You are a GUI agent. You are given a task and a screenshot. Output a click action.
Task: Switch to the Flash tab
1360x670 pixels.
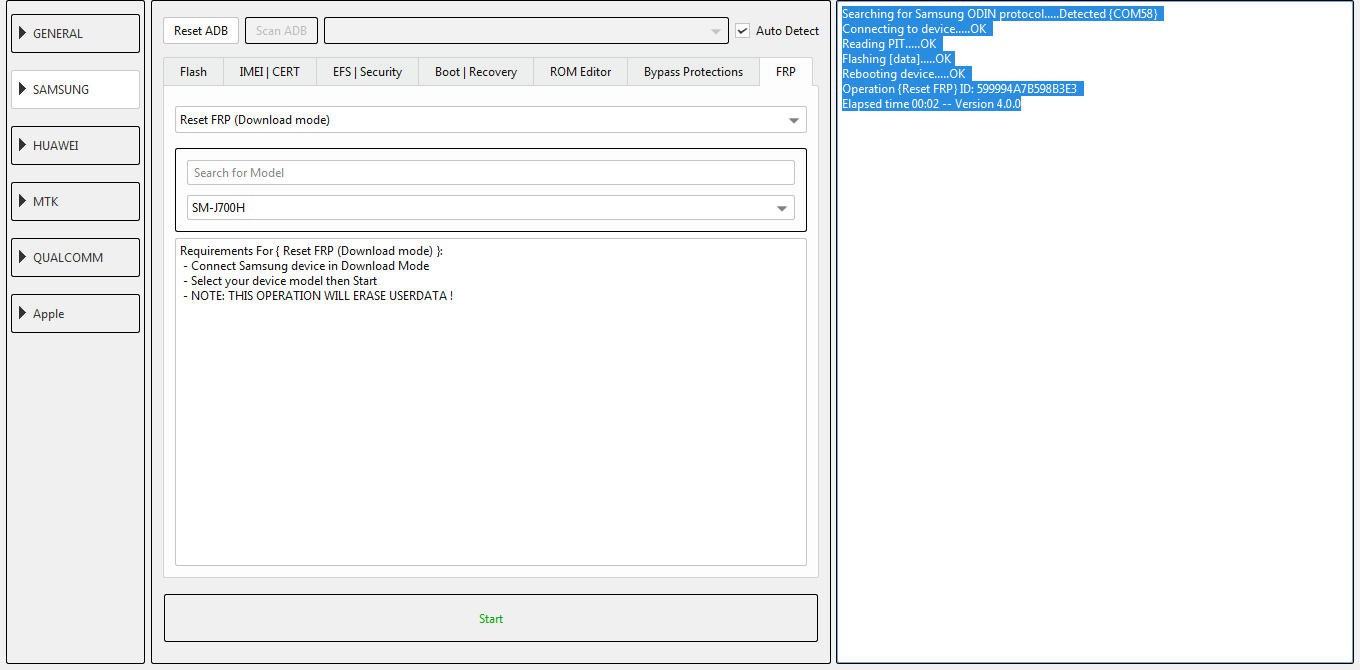coord(193,72)
